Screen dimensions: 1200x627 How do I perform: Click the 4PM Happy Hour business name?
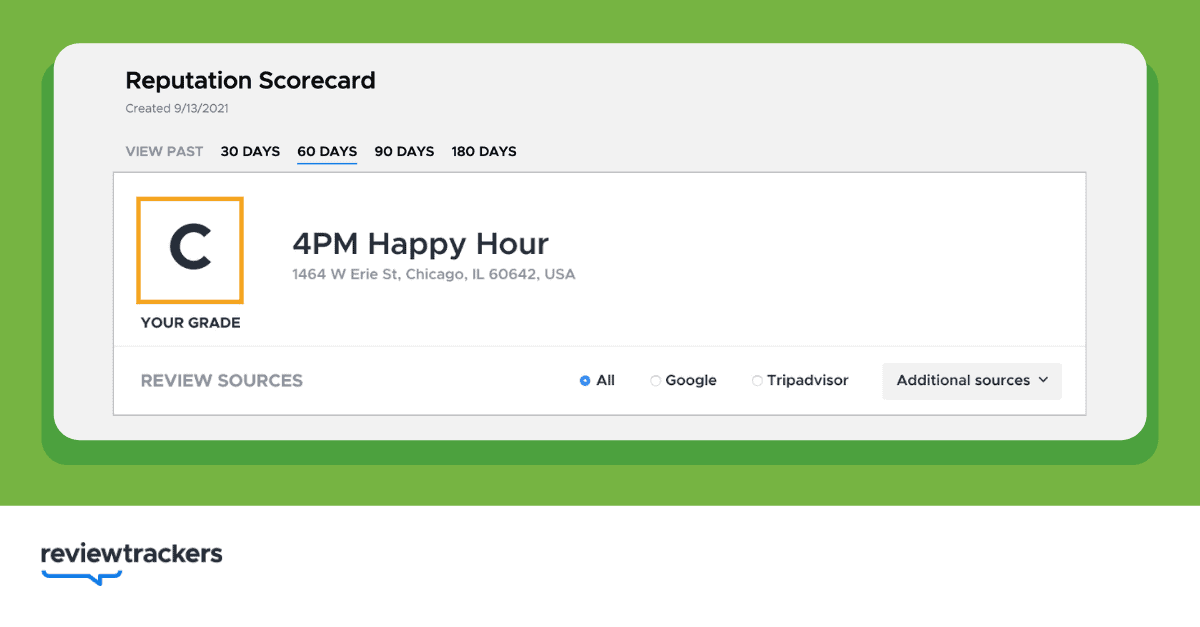click(420, 244)
